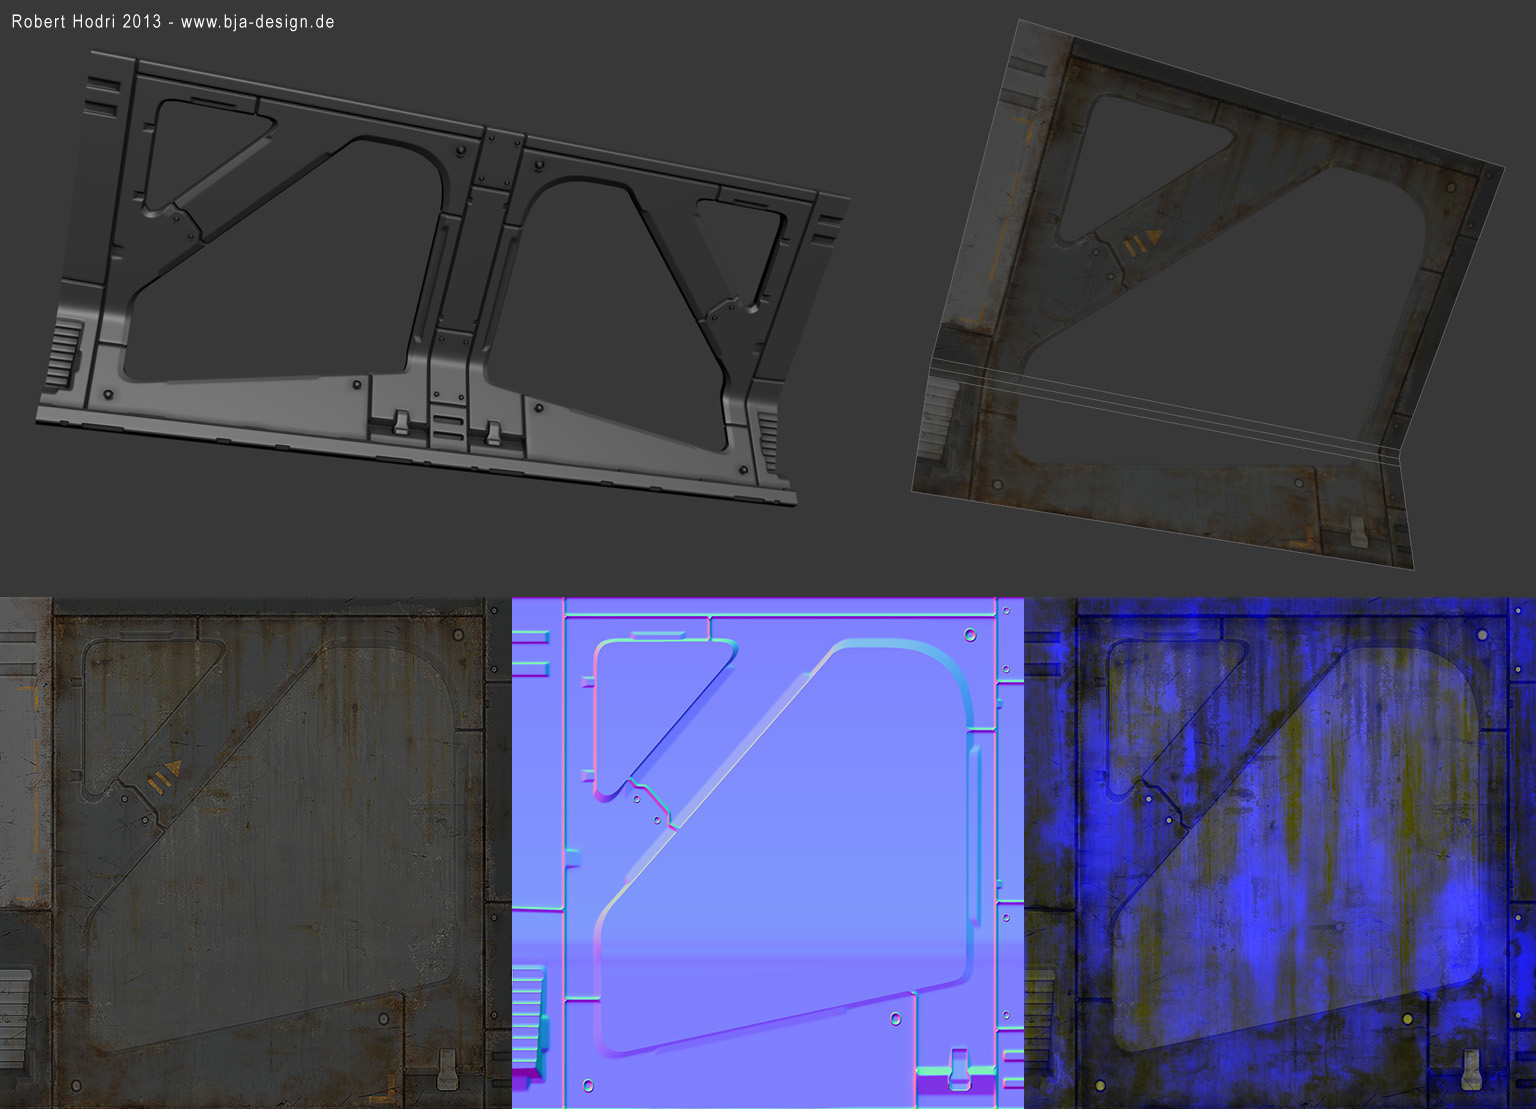Open the purple normal map texture
The height and width of the screenshot is (1109, 1536).
(768, 853)
